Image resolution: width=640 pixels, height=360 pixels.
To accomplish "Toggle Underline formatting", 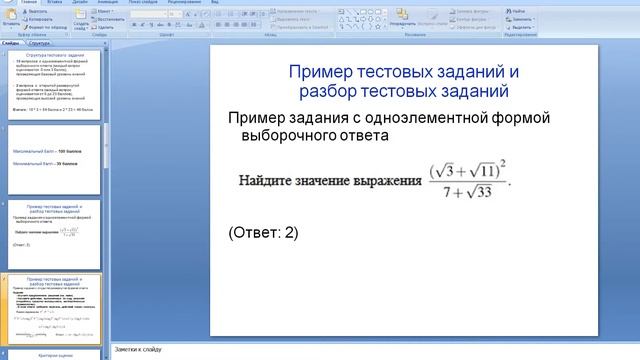I will pyautogui.click(x=151, y=25).
